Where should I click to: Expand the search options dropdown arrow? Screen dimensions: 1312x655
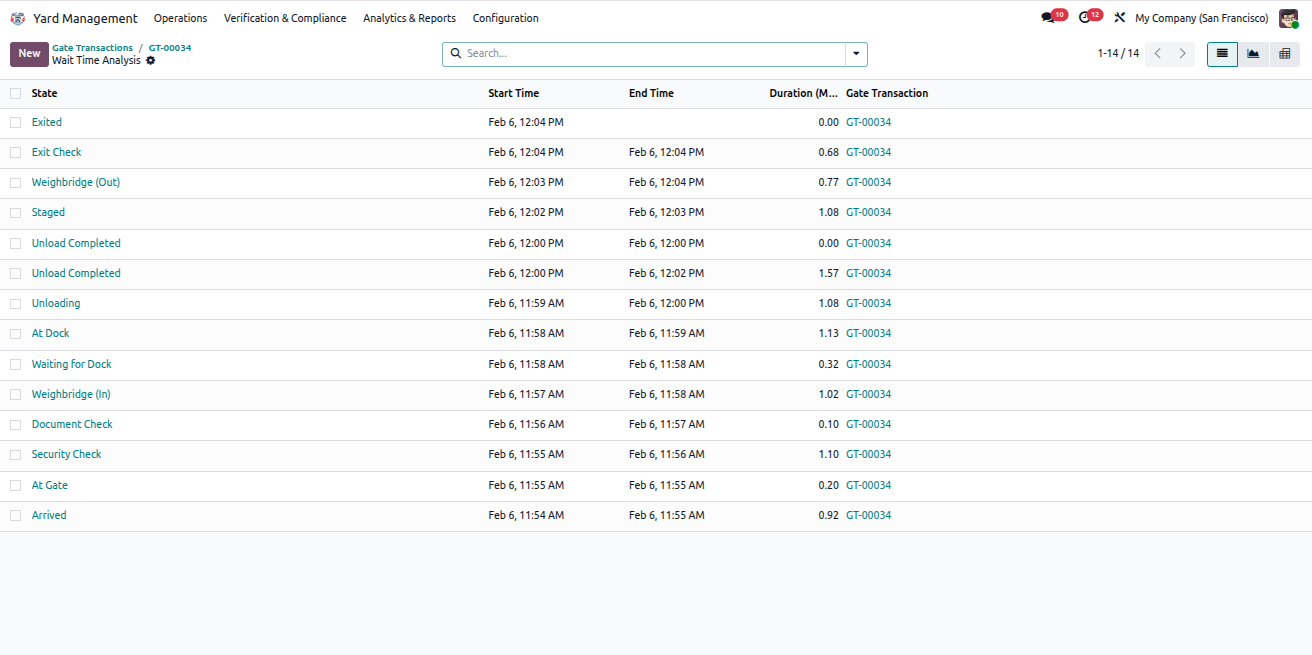point(856,54)
